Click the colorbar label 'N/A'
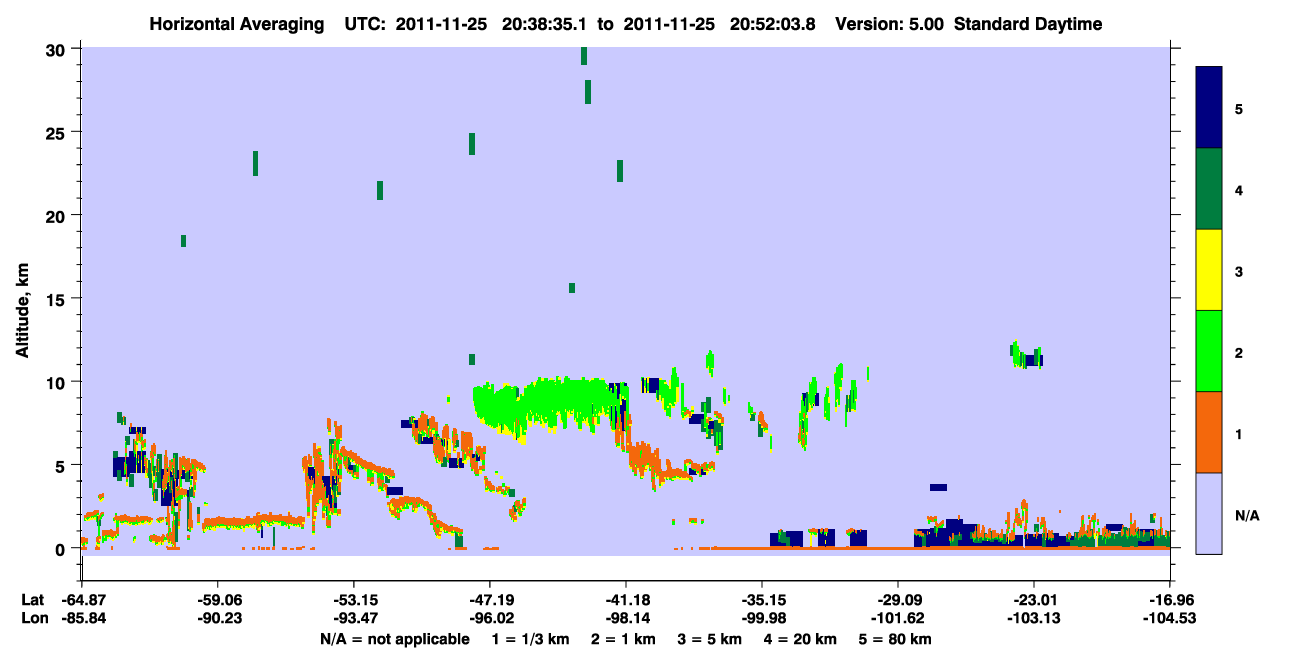 click(1246, 516)
